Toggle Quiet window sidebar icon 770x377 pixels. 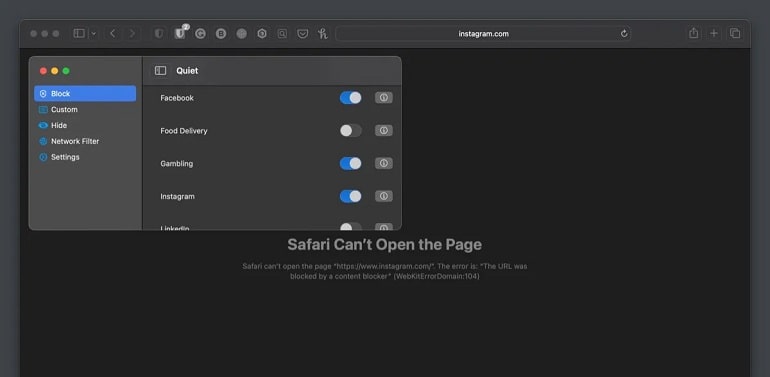point(161,71)
